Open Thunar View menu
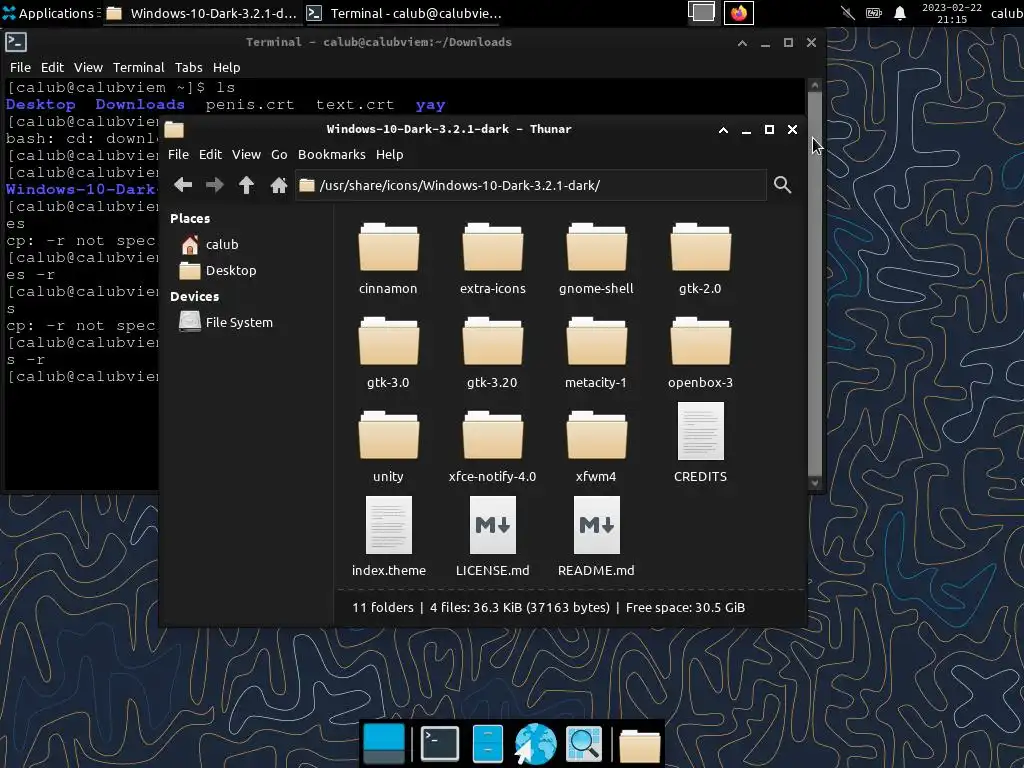 pyautogui.click(x=246, y=155)
